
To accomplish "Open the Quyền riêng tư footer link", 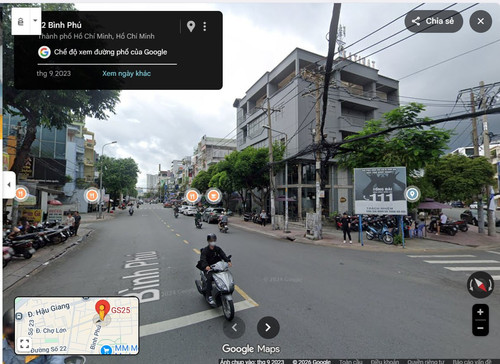I will pos(426,361).
